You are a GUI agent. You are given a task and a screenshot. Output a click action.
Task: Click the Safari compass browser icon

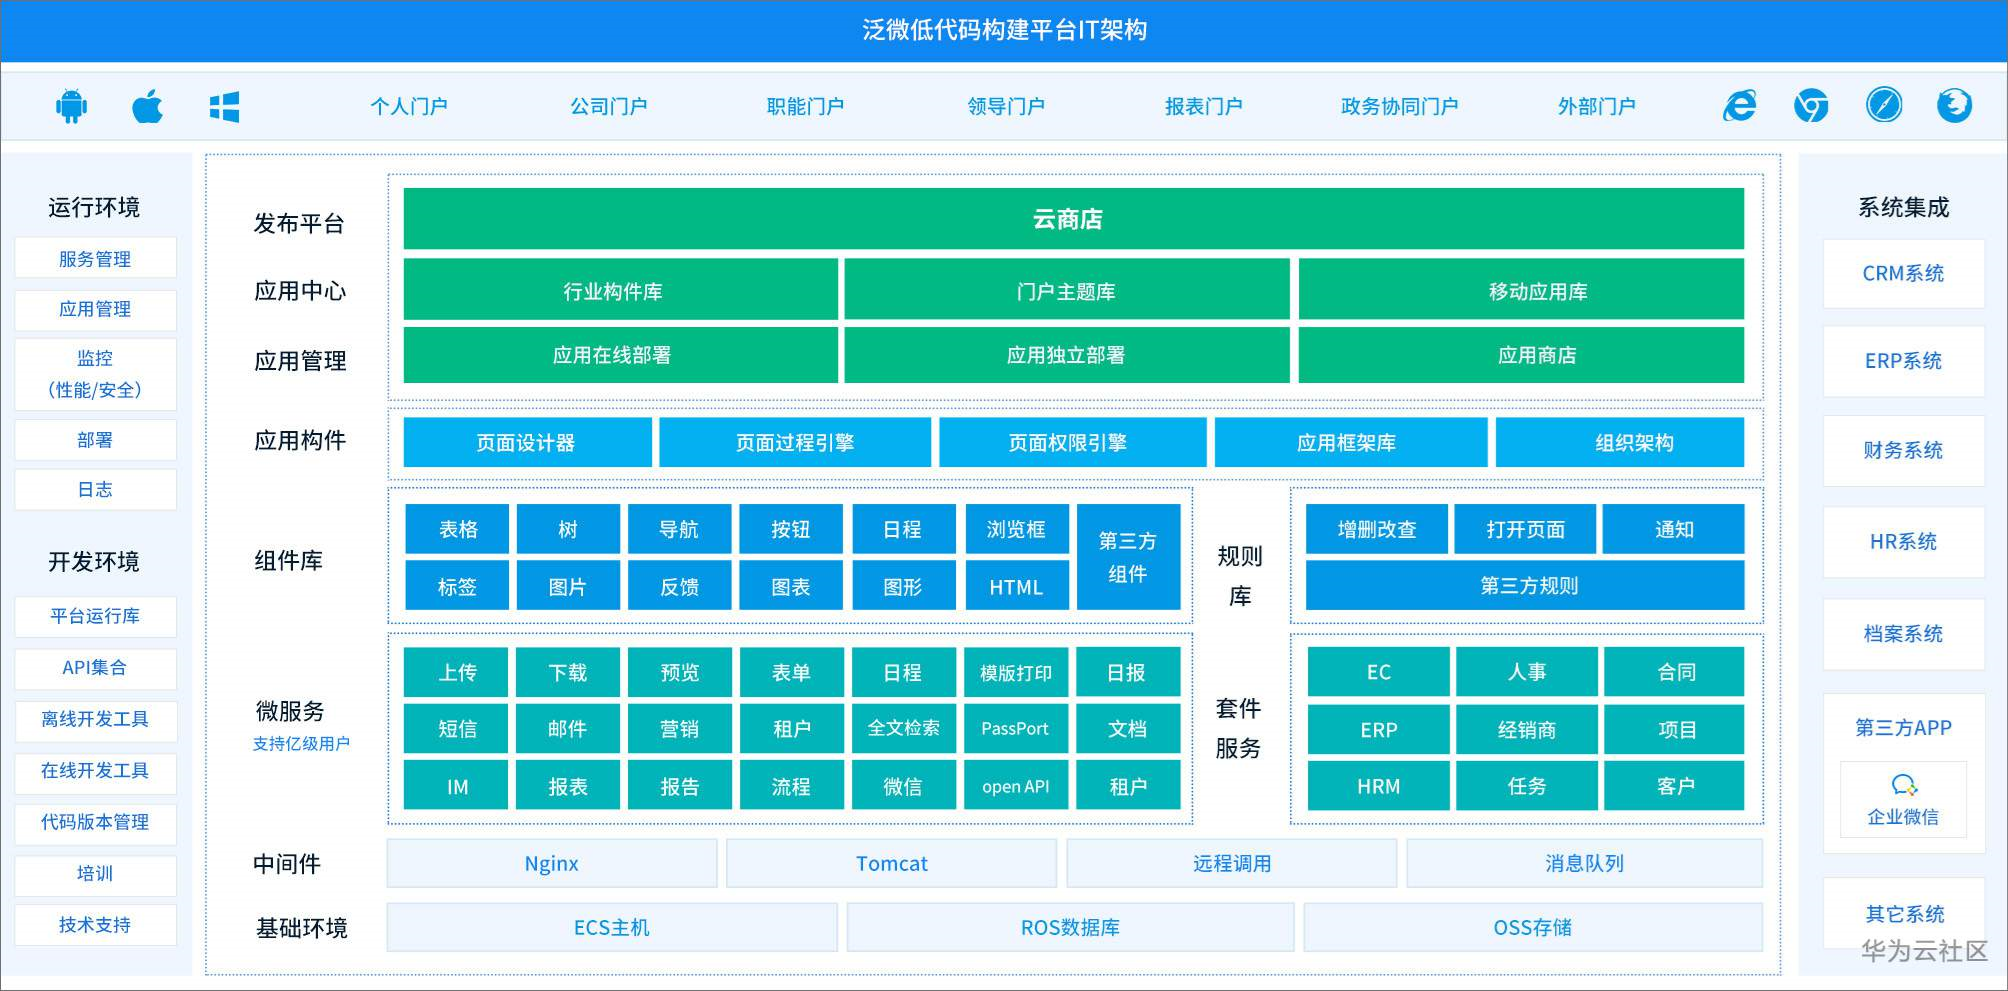click(x=1884, y=105)
